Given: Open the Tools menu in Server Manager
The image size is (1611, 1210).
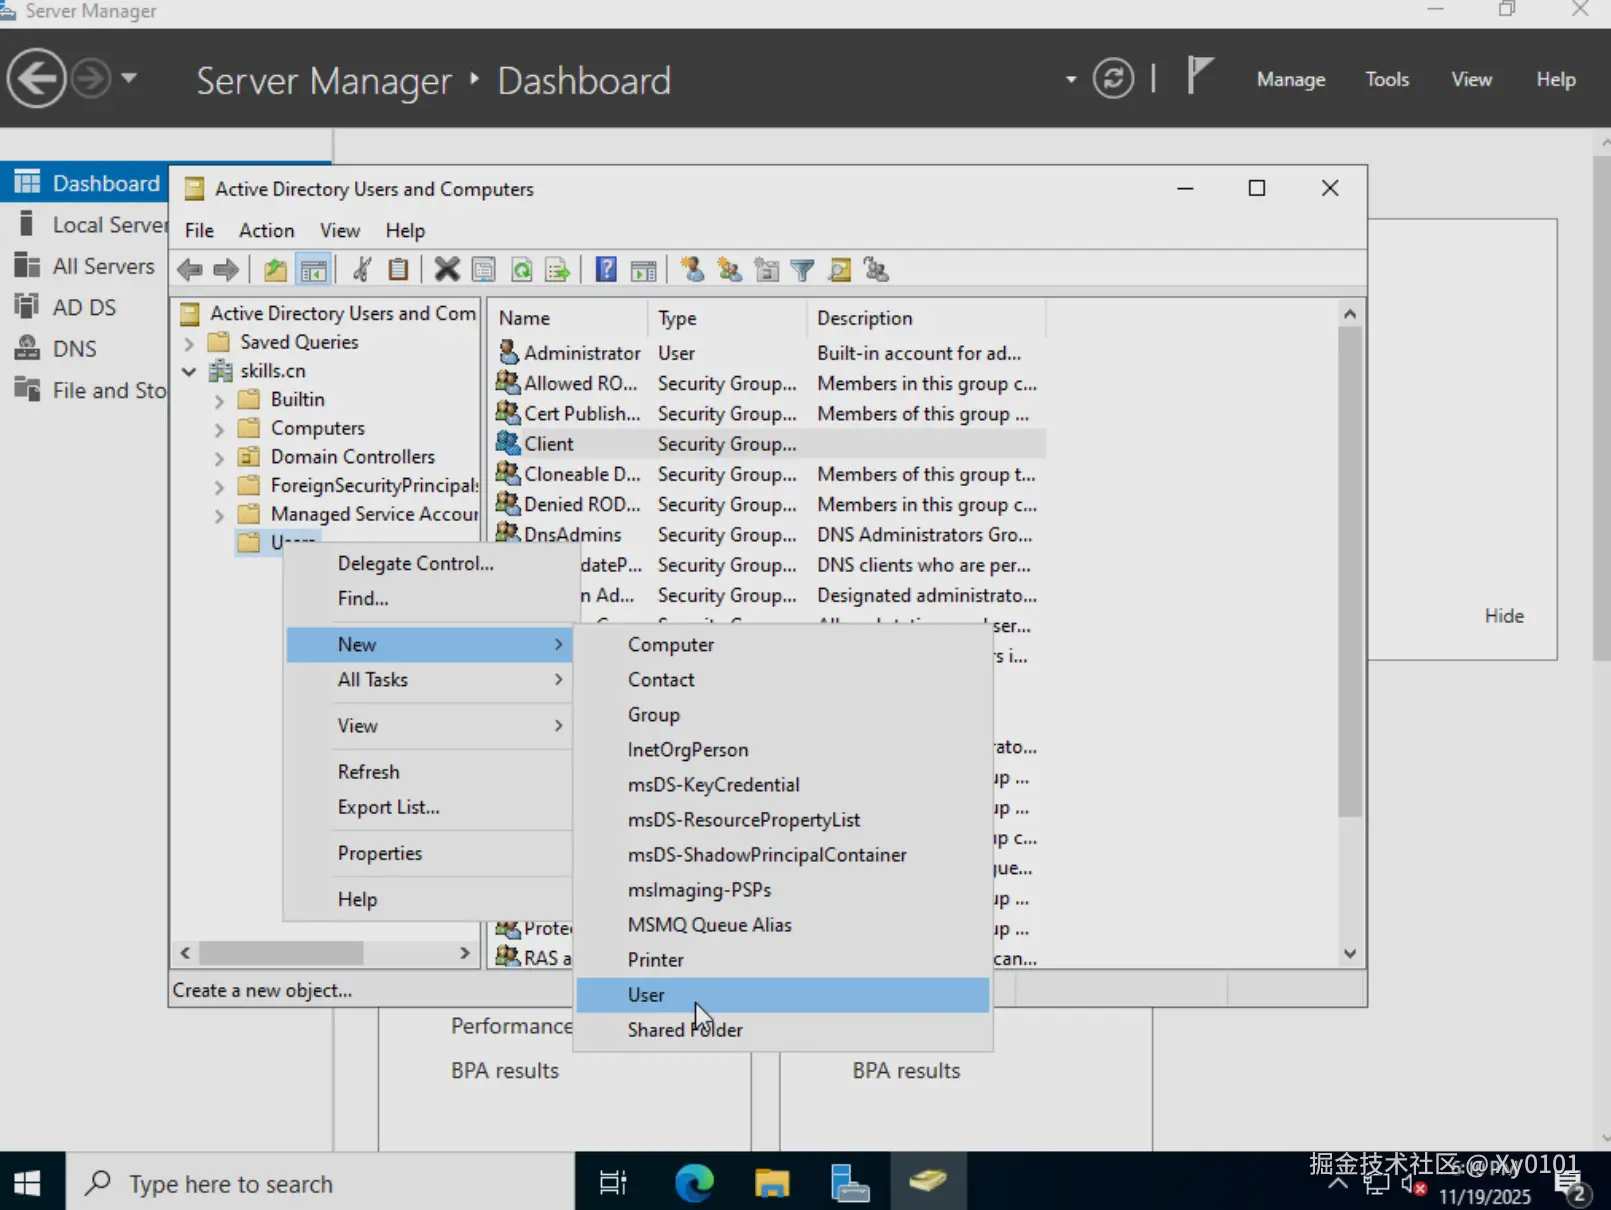Looking at the screenshot, I should click(x=1387, y=79).
